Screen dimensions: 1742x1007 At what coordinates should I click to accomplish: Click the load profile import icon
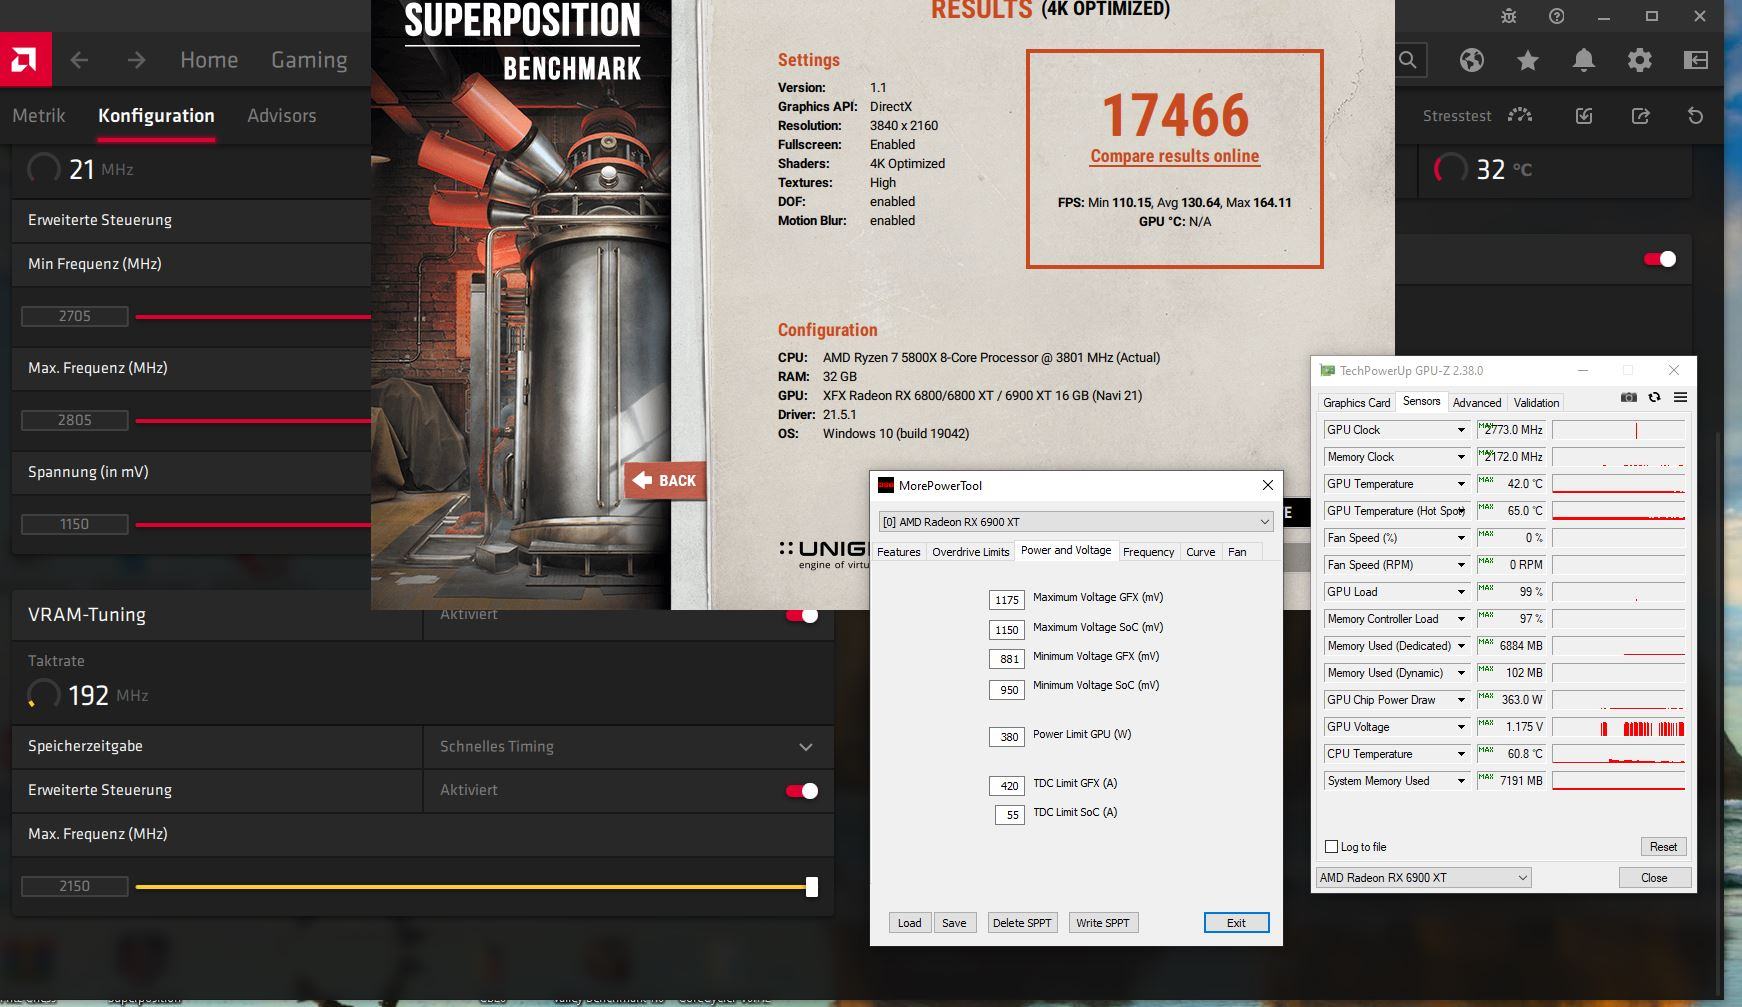1584,116
